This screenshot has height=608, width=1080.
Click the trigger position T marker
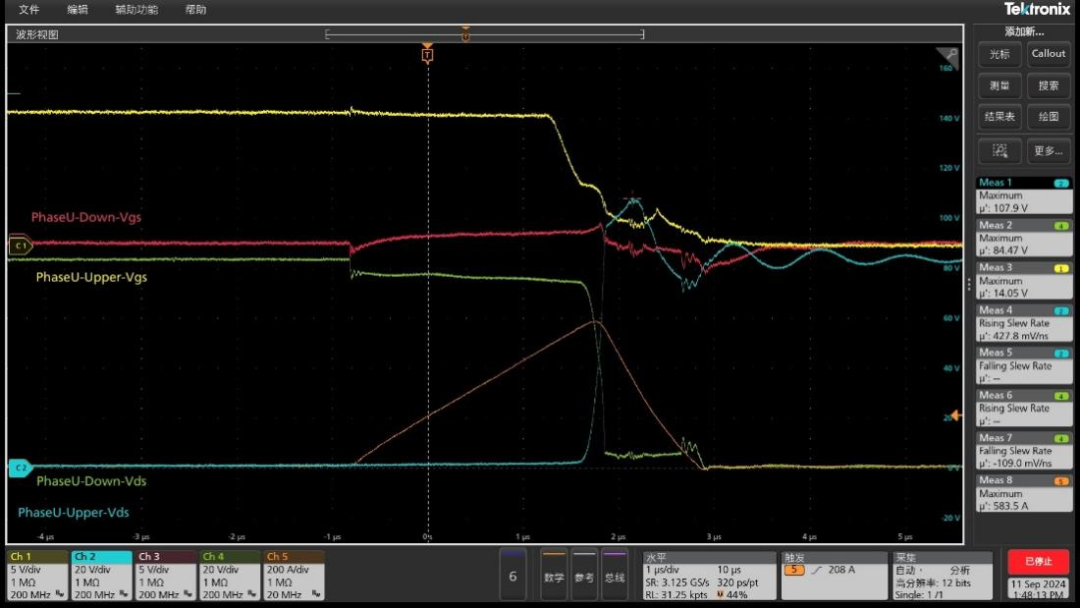[427, 54]
